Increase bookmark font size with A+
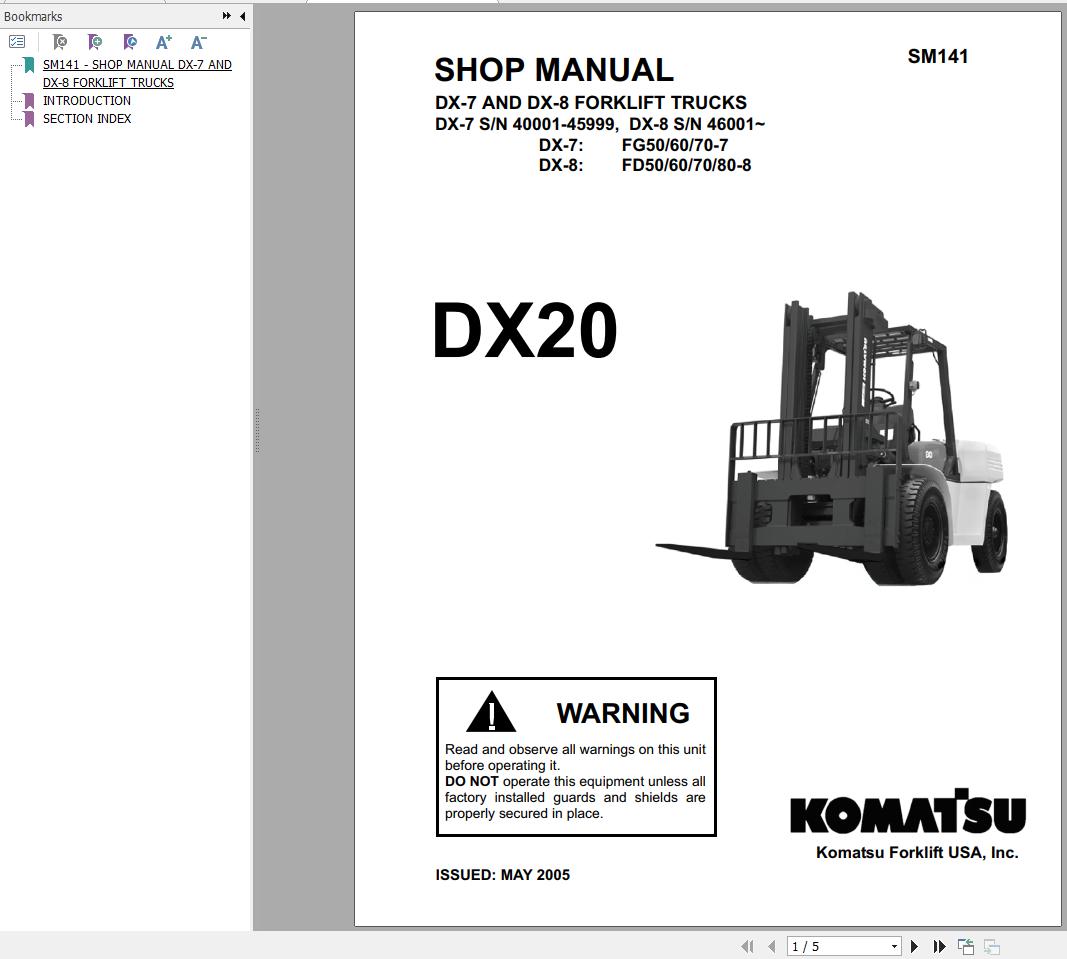1067x959 pixels. (164, 42)
